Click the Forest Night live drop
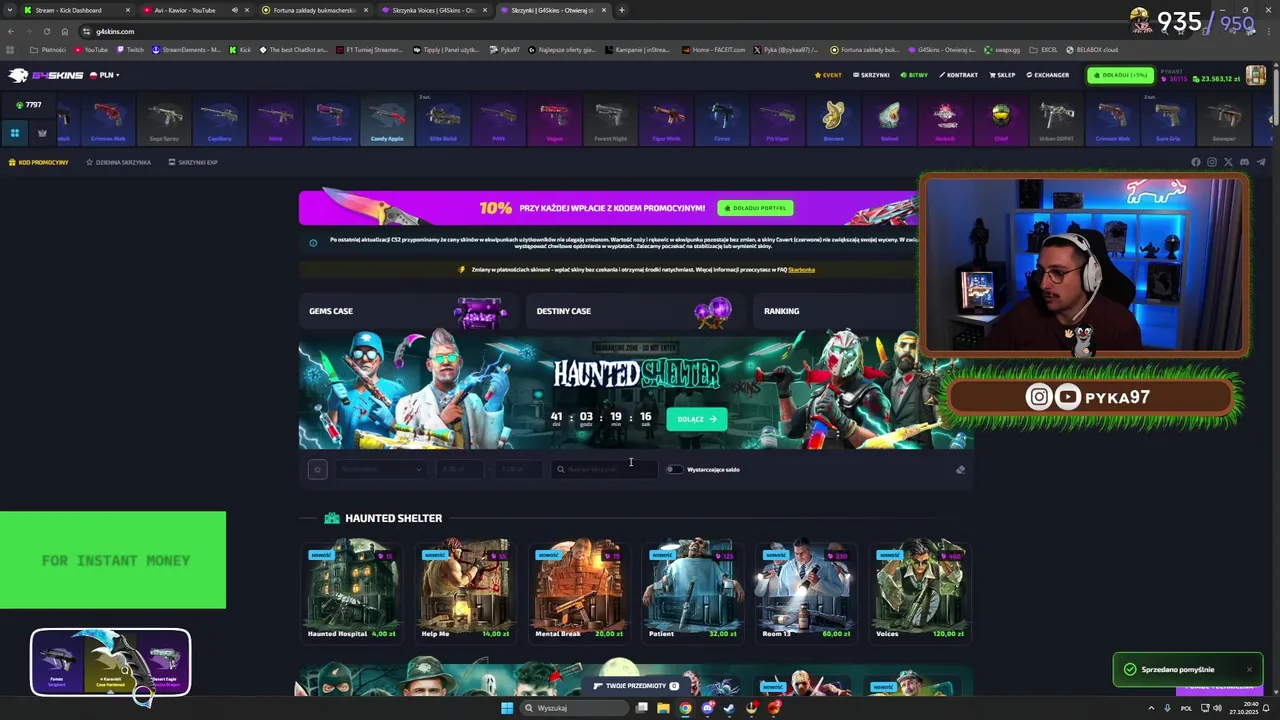This screenshot has width=1280, height=720. 610,121
